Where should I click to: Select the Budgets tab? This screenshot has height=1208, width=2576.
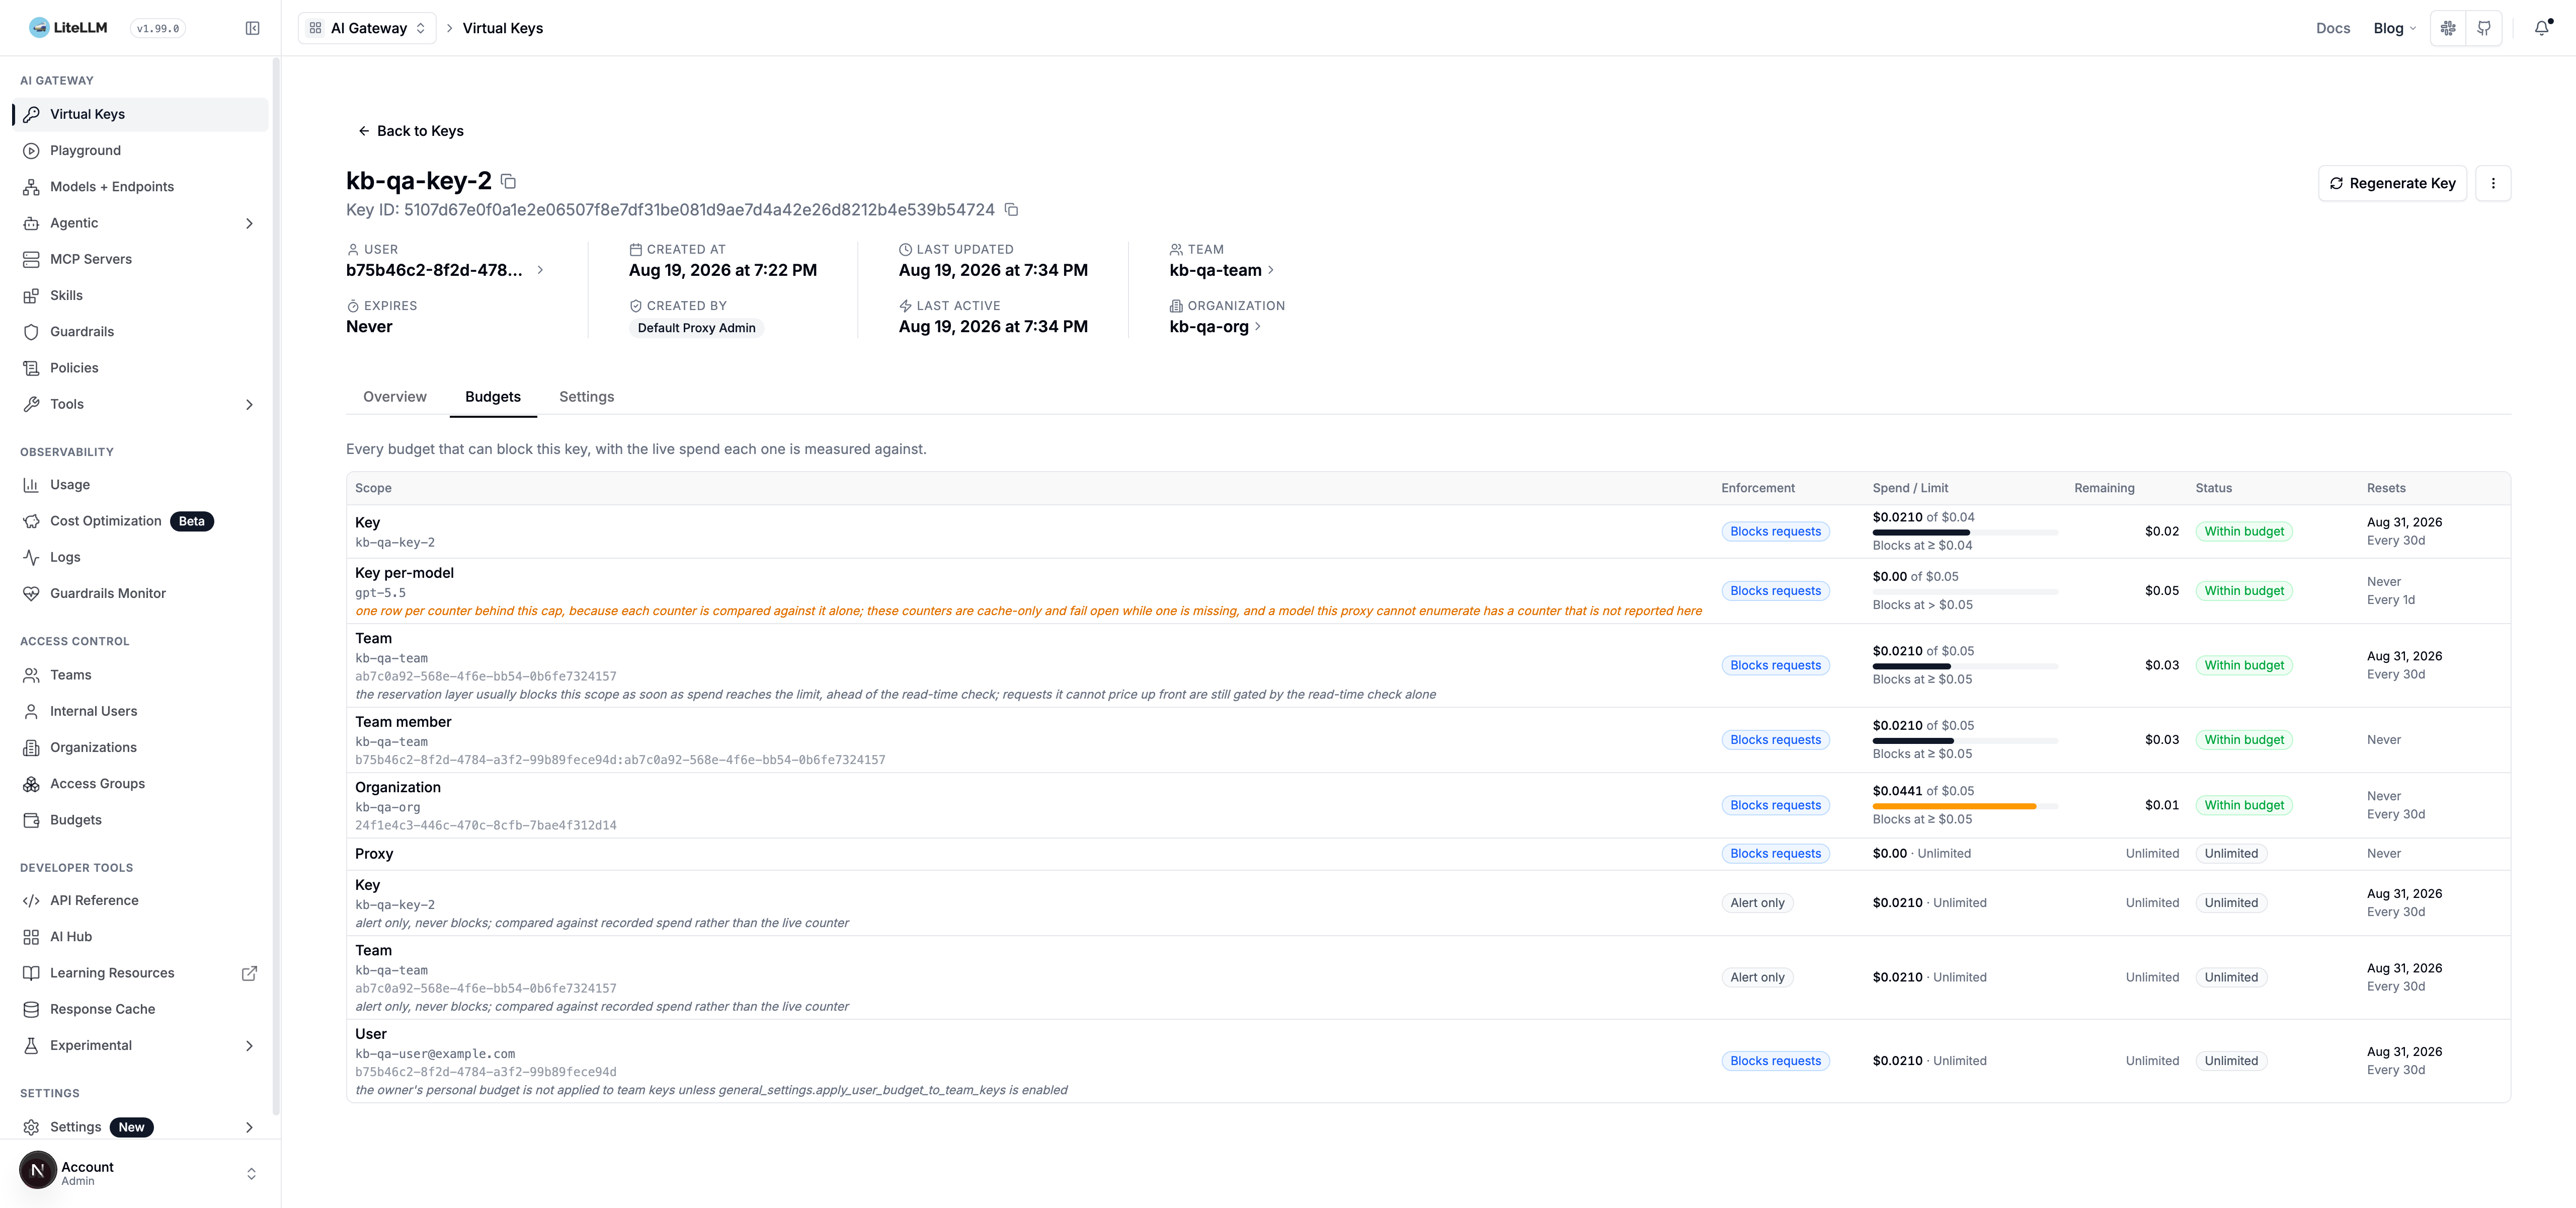click(493, 397)
